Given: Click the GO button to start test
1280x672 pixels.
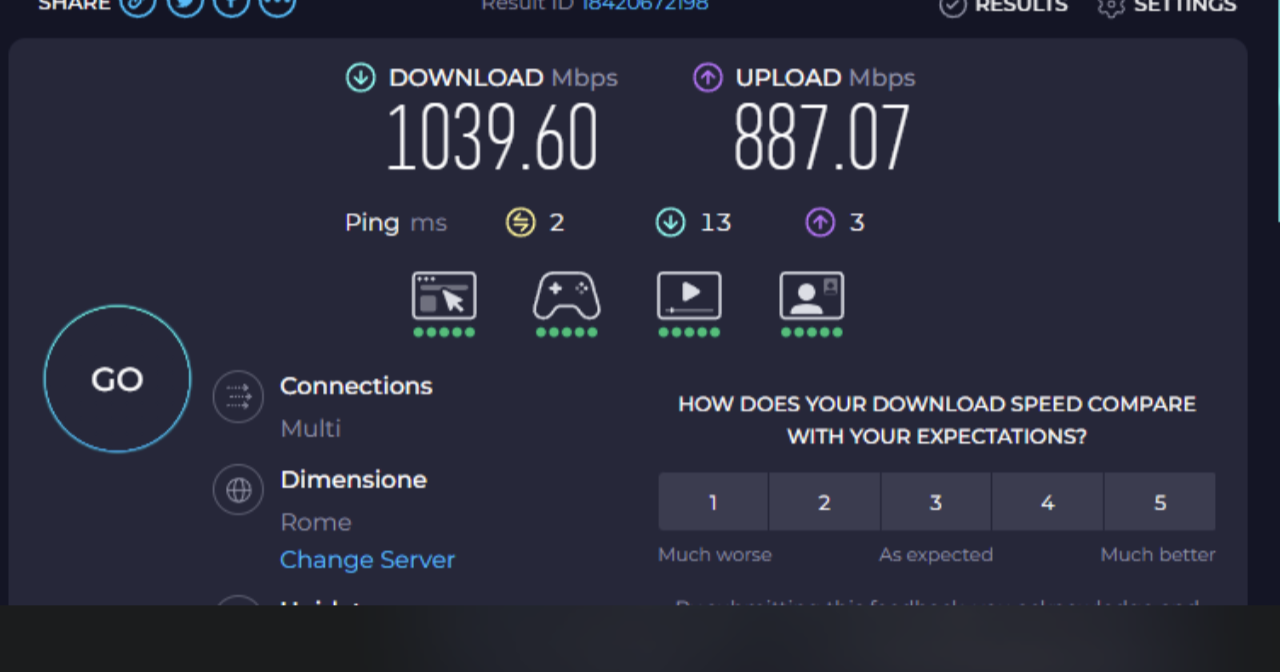Looking at the screenshot, I should 117,379.
